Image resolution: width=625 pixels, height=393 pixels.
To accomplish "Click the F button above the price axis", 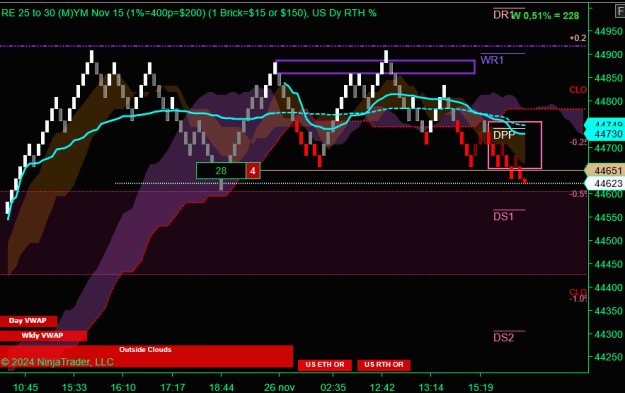I will coord(621,11).
